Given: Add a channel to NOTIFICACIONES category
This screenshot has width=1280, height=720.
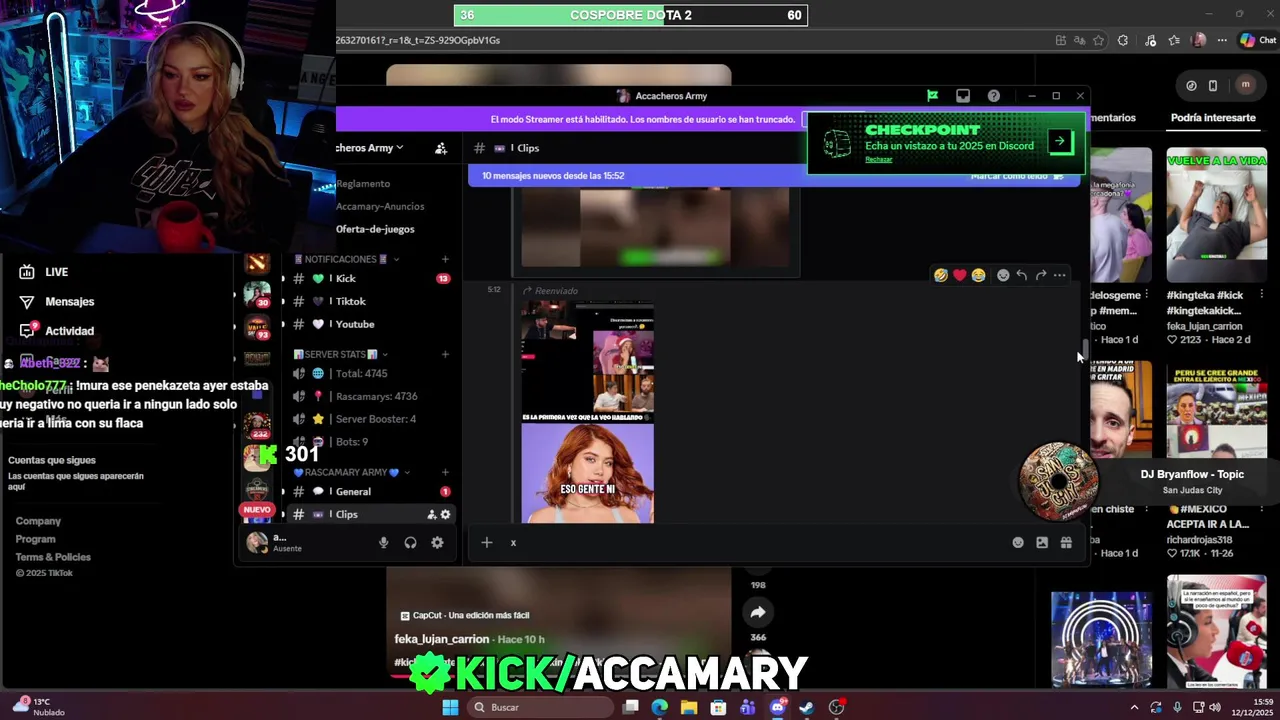Looking at the screenshot, I should pos(445,259).
